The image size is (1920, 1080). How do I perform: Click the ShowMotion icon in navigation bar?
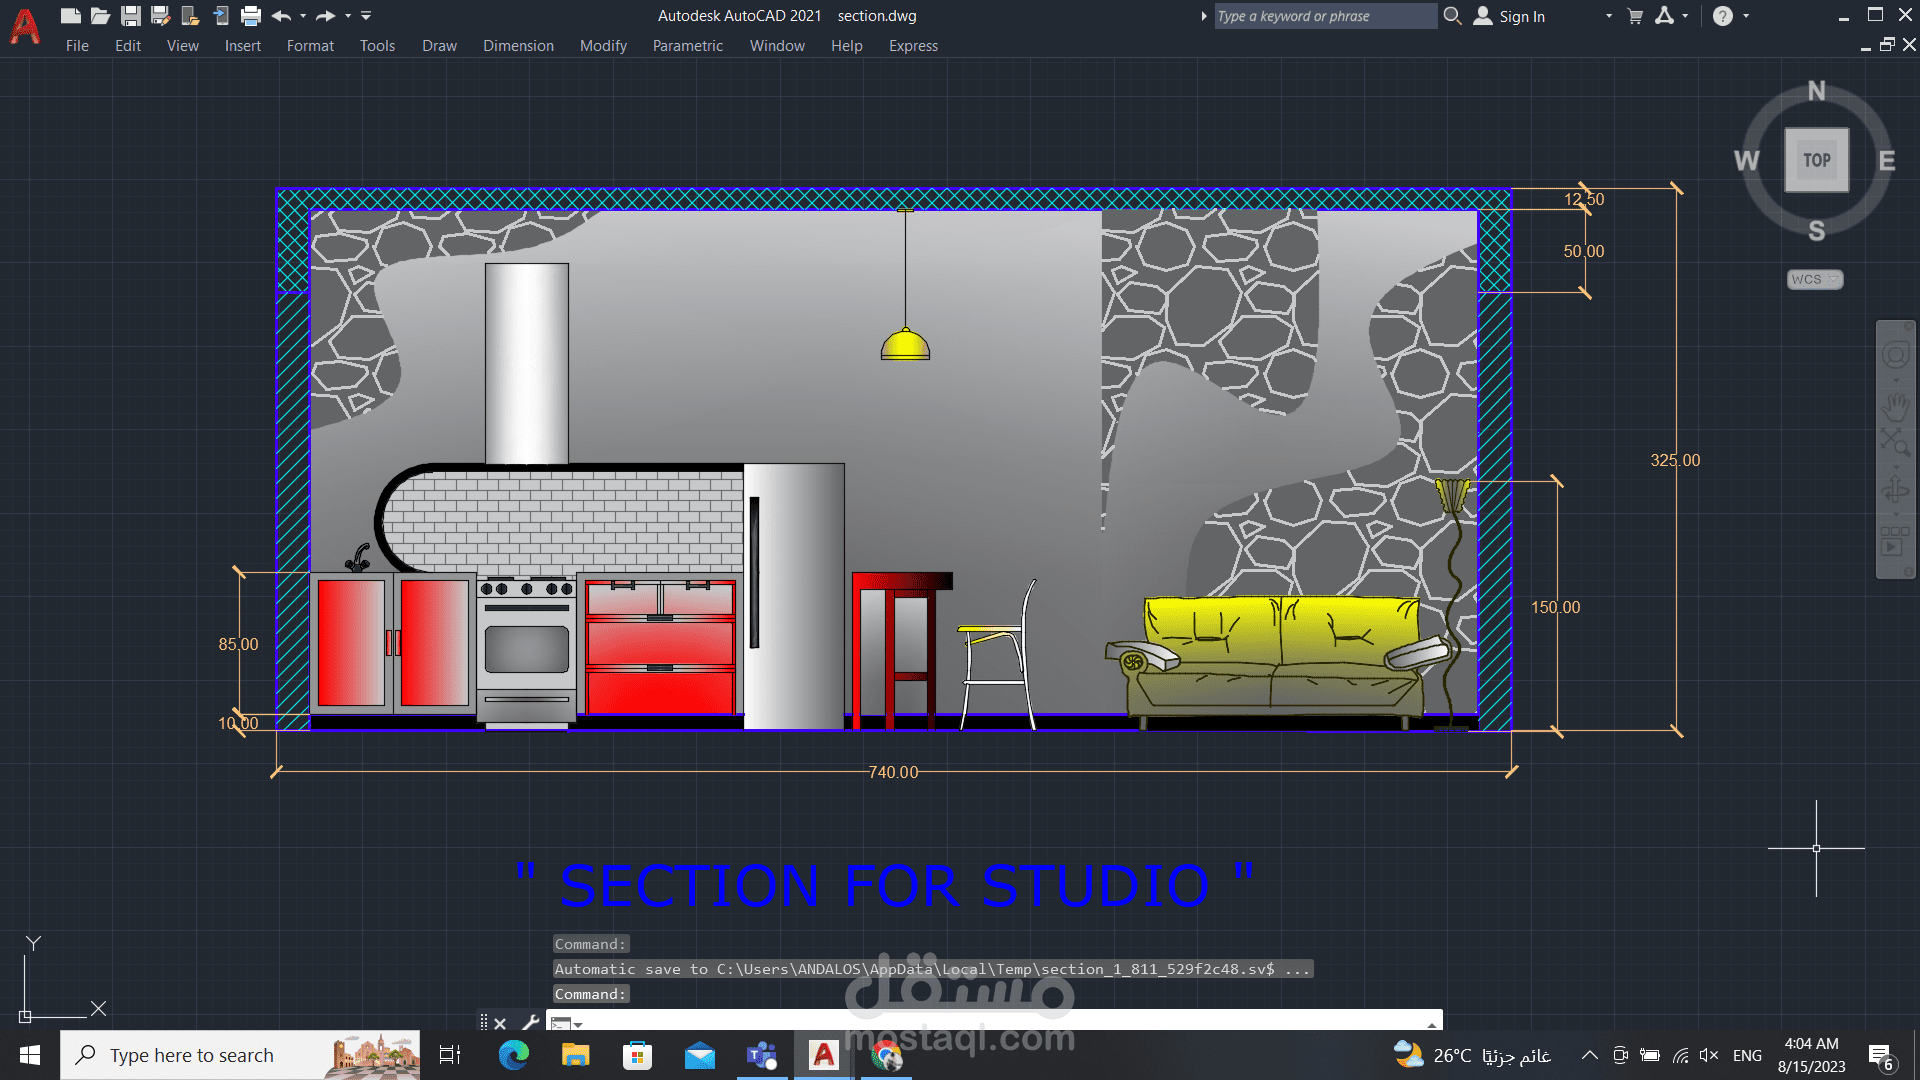(1894, 542)
